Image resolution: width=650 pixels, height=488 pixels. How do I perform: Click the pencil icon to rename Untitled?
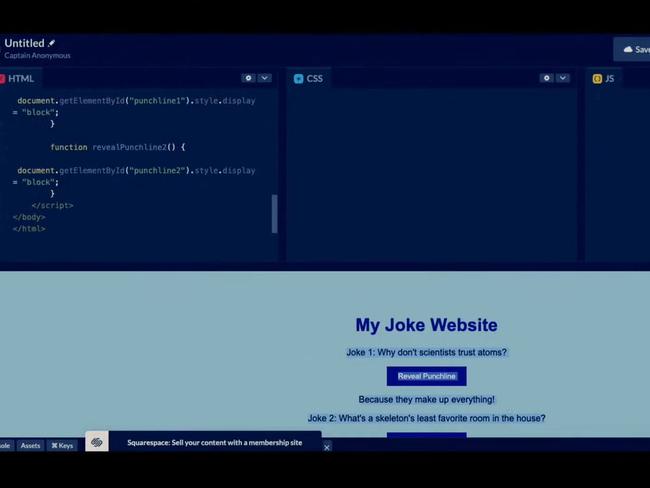point(51,43)
